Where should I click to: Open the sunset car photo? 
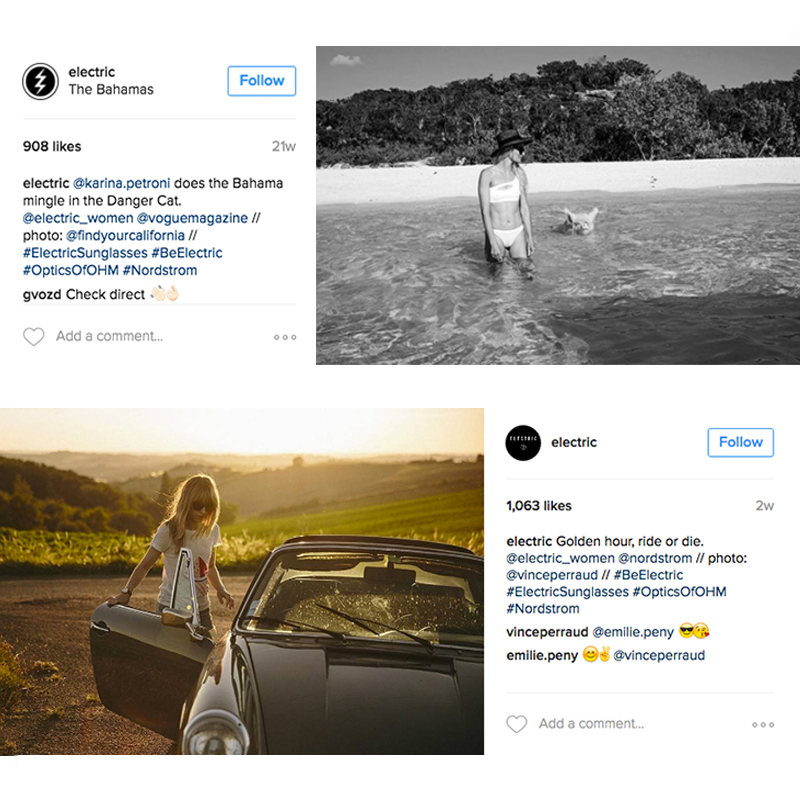242,581
